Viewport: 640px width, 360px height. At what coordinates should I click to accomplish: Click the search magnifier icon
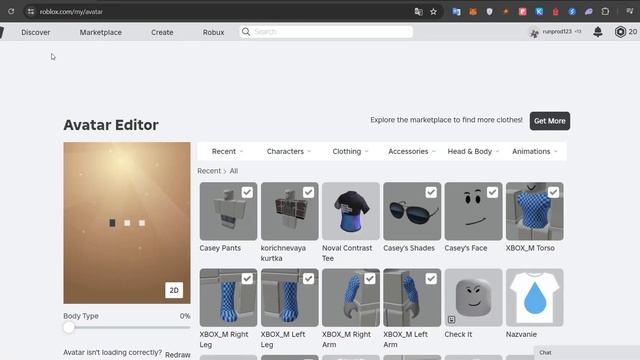click(246, 32)
